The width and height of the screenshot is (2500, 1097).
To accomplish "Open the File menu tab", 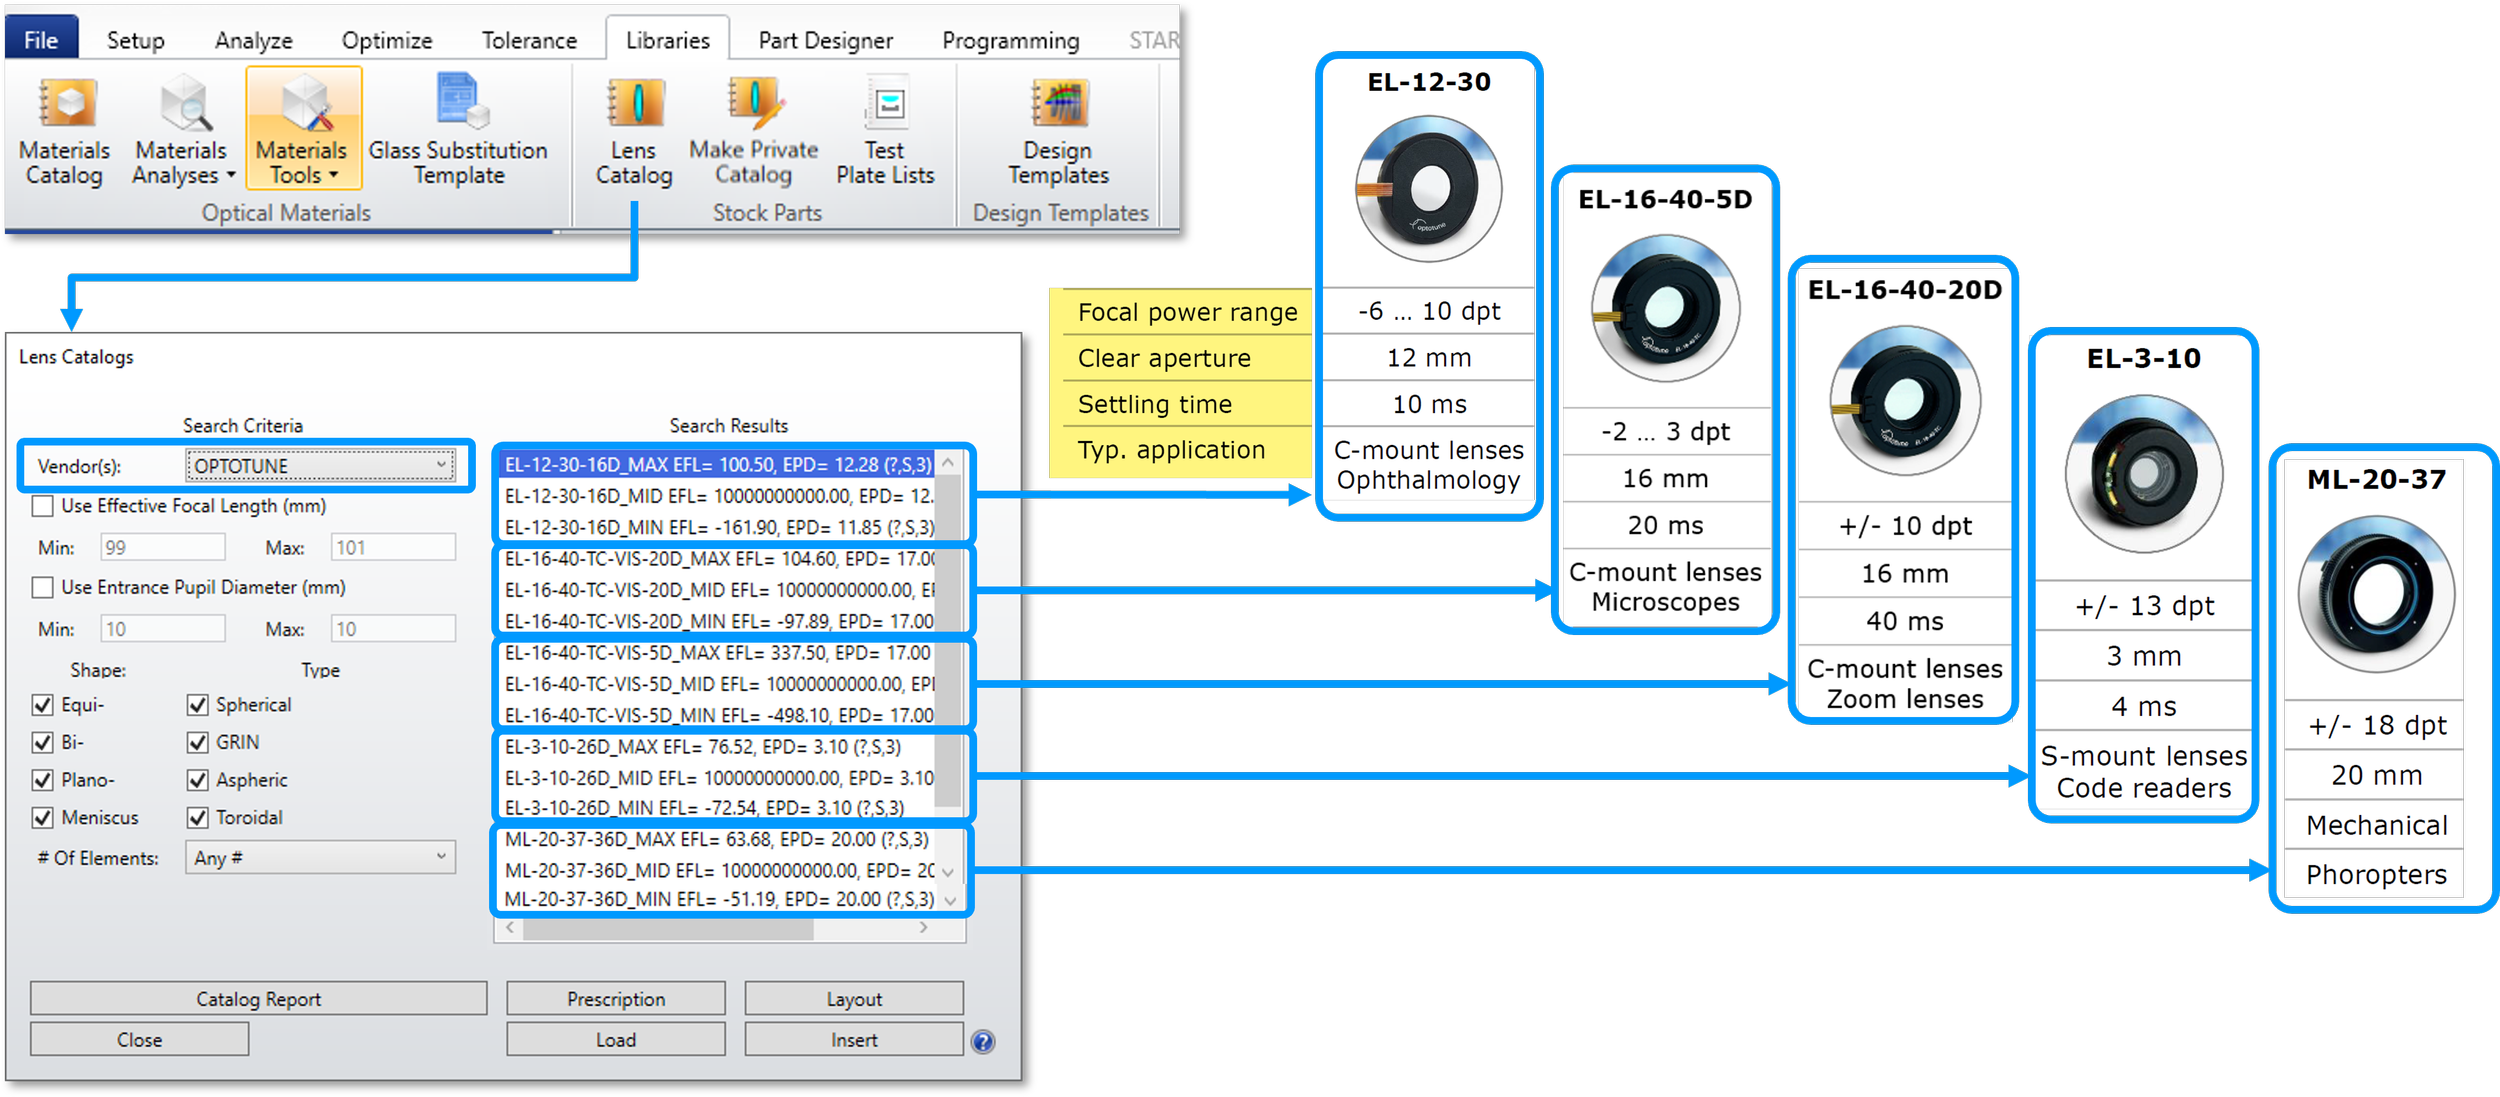I will pyautogui.click(x=41, y=41).
